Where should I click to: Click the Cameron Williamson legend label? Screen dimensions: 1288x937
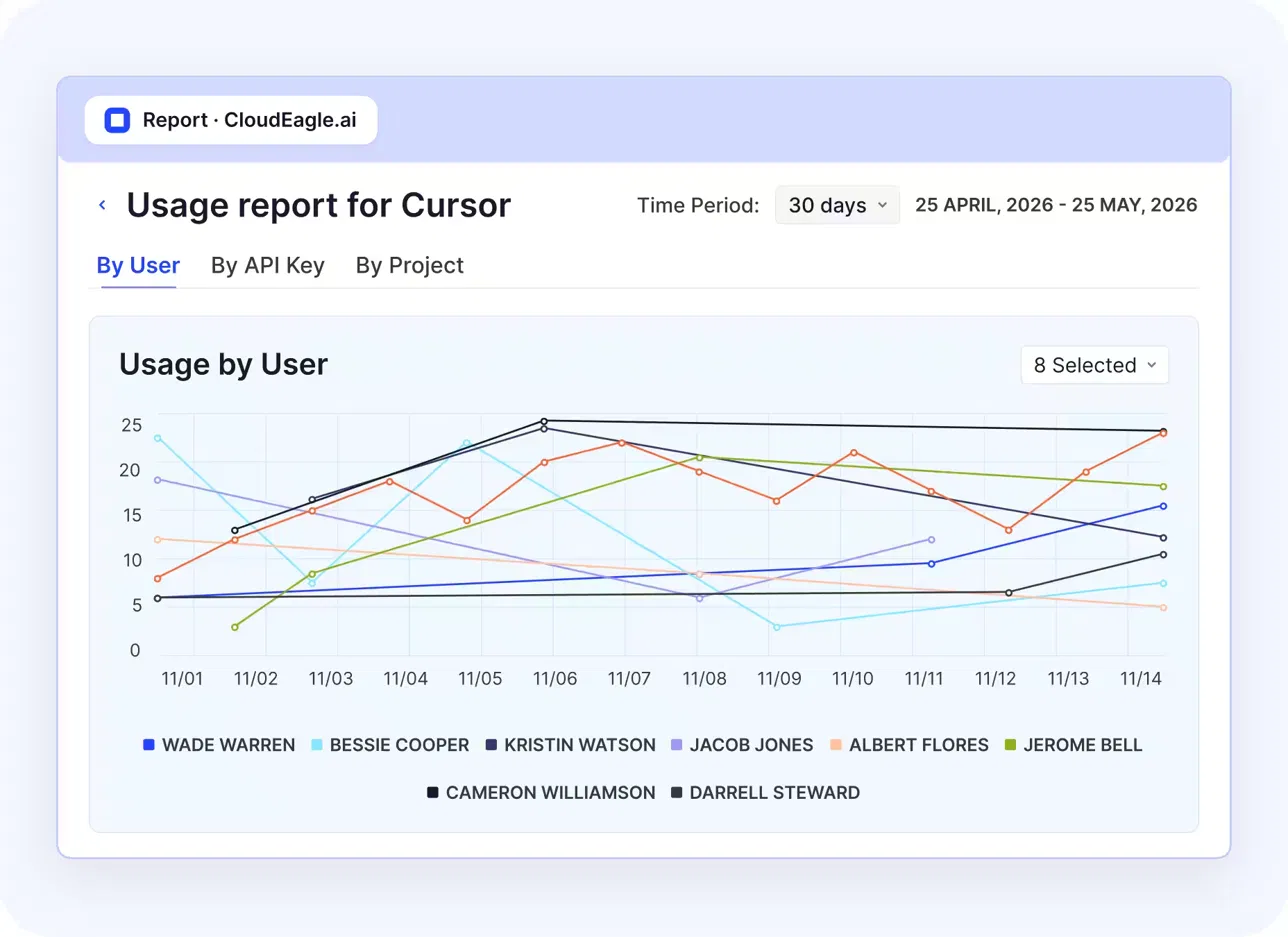tap(551, 793)
